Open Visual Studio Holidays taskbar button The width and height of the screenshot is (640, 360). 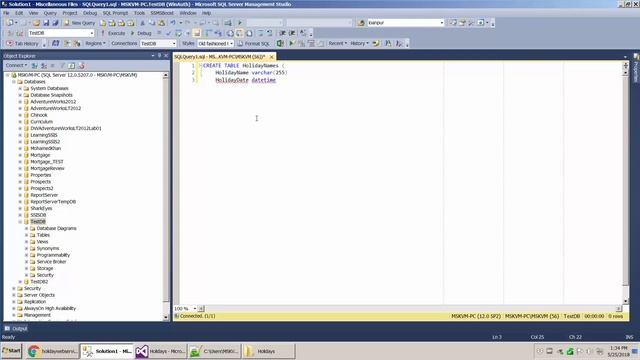(x=160, y=351)
